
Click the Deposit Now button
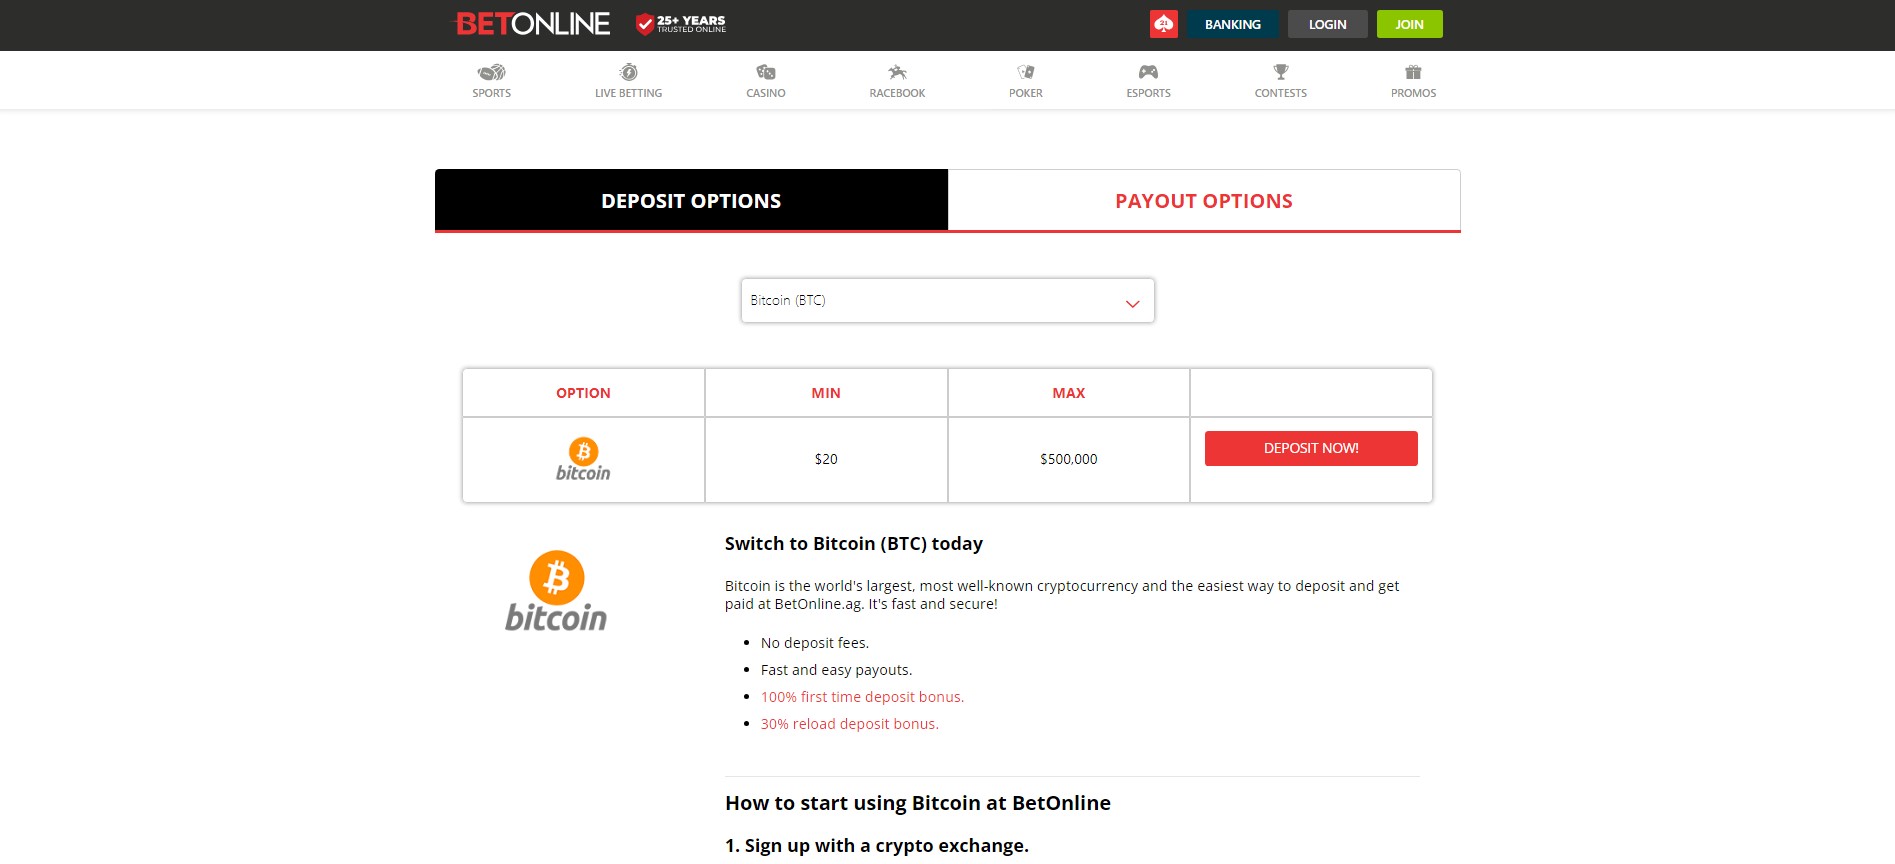[1311, 448]
